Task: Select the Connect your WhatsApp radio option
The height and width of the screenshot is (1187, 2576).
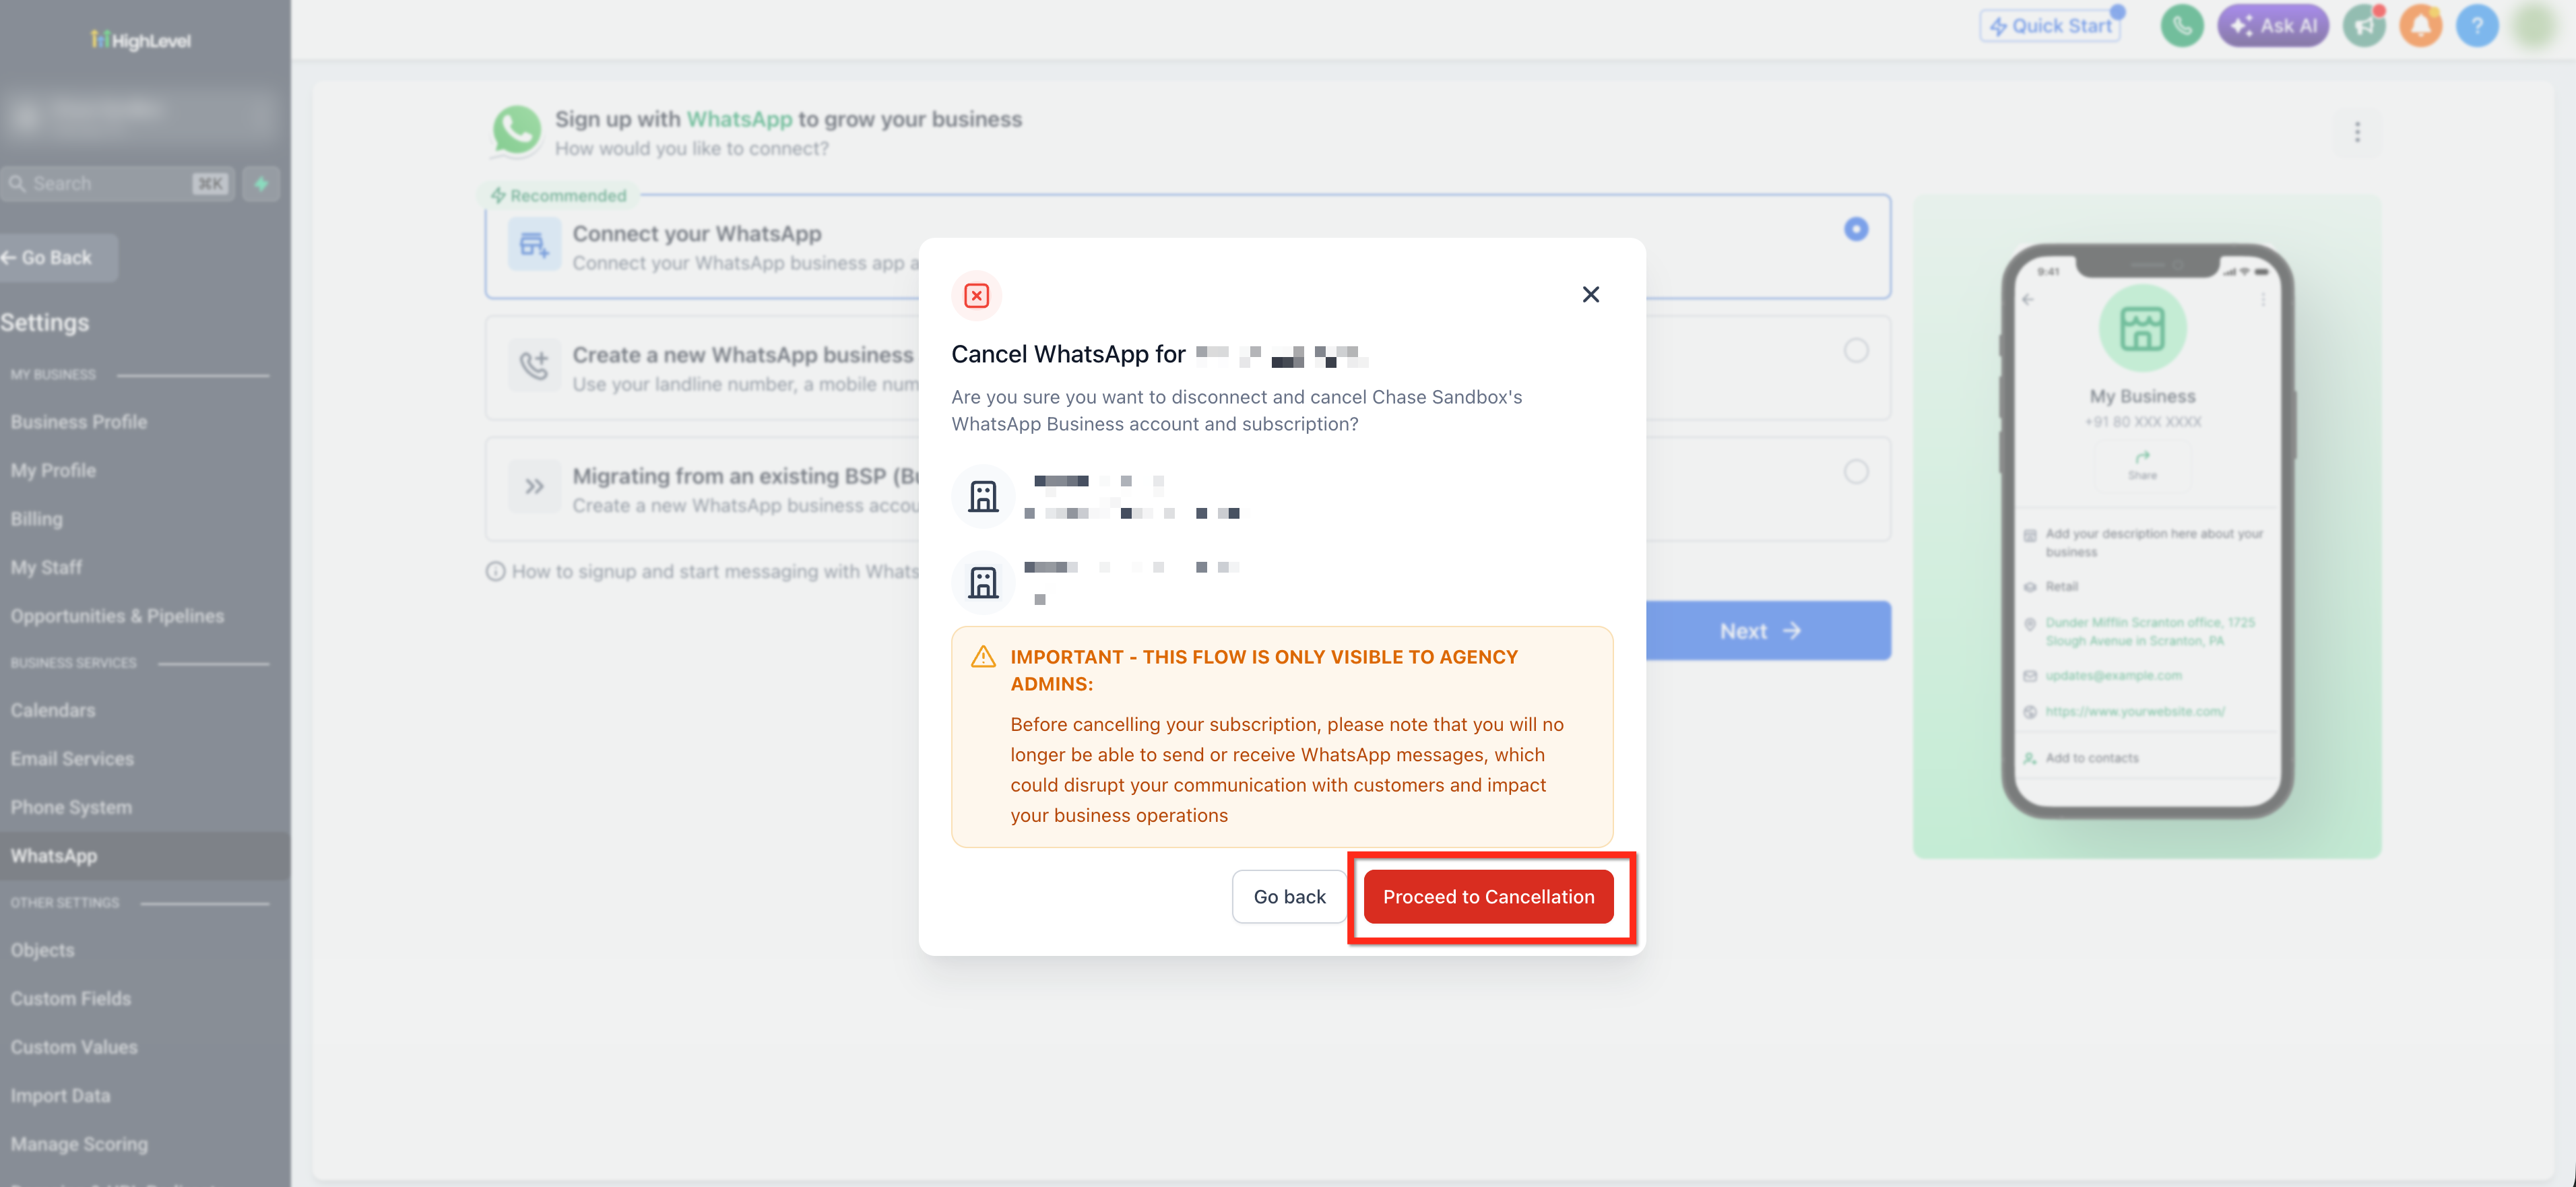Action: (1855, 229)
